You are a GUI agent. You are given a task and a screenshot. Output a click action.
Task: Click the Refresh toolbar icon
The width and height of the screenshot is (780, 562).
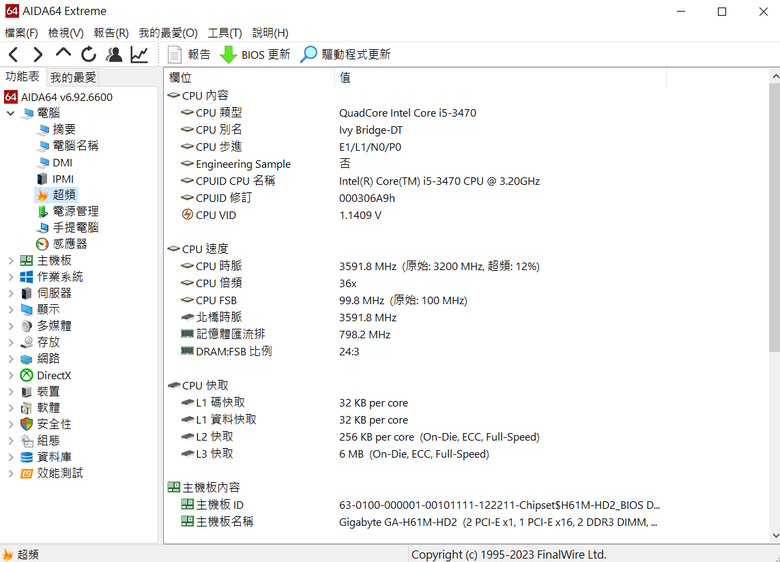click(x=89, y=54)
